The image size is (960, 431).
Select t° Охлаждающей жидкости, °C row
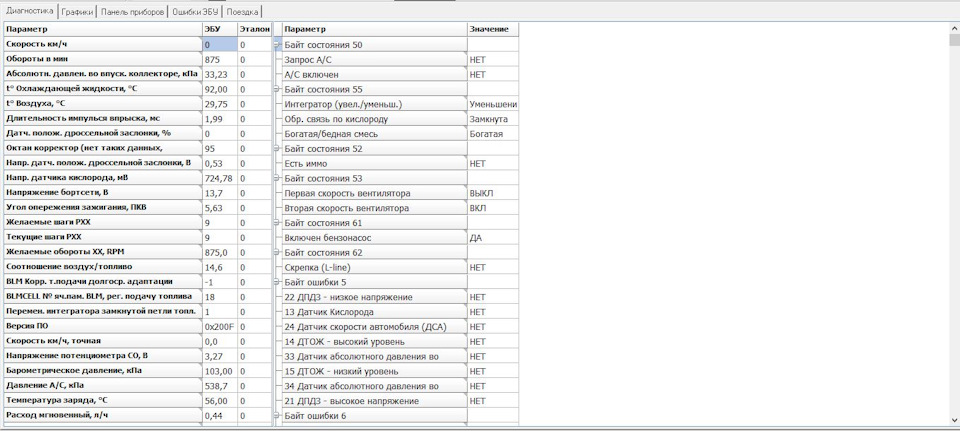click(103, 89)
